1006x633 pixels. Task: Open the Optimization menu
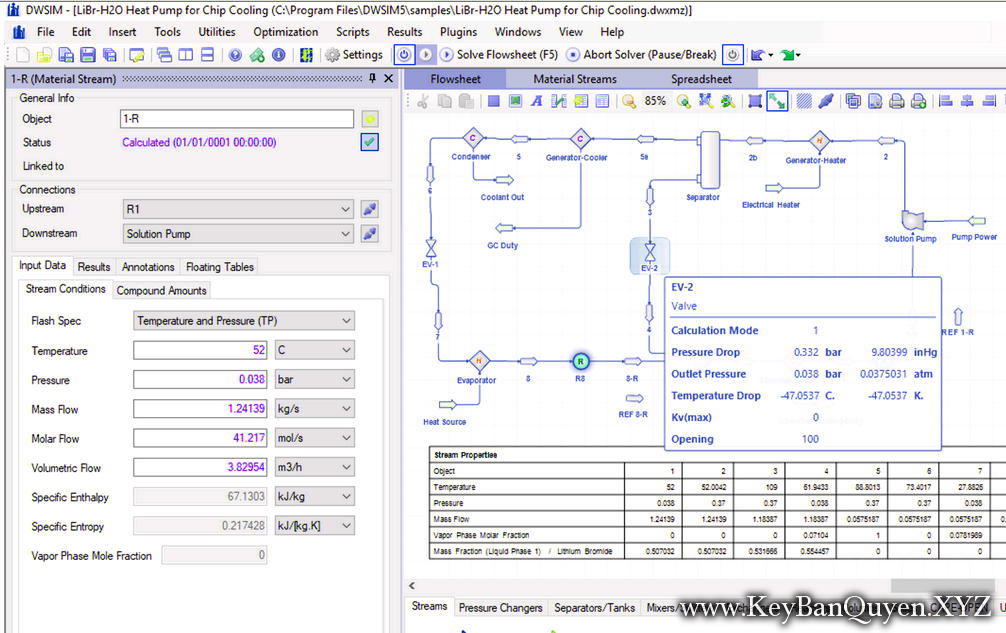tap(285, 31)
